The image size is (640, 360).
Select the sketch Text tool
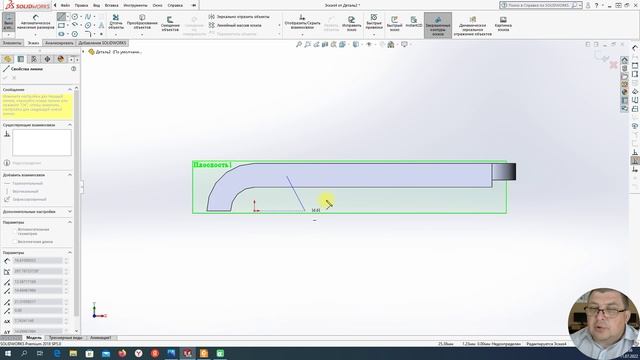point(101,25)
